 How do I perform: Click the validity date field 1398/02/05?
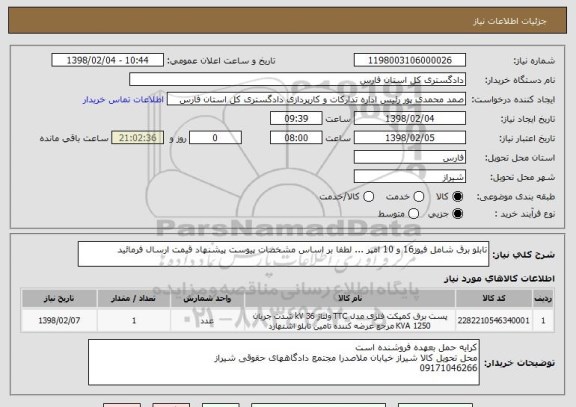tap(410, 138)
